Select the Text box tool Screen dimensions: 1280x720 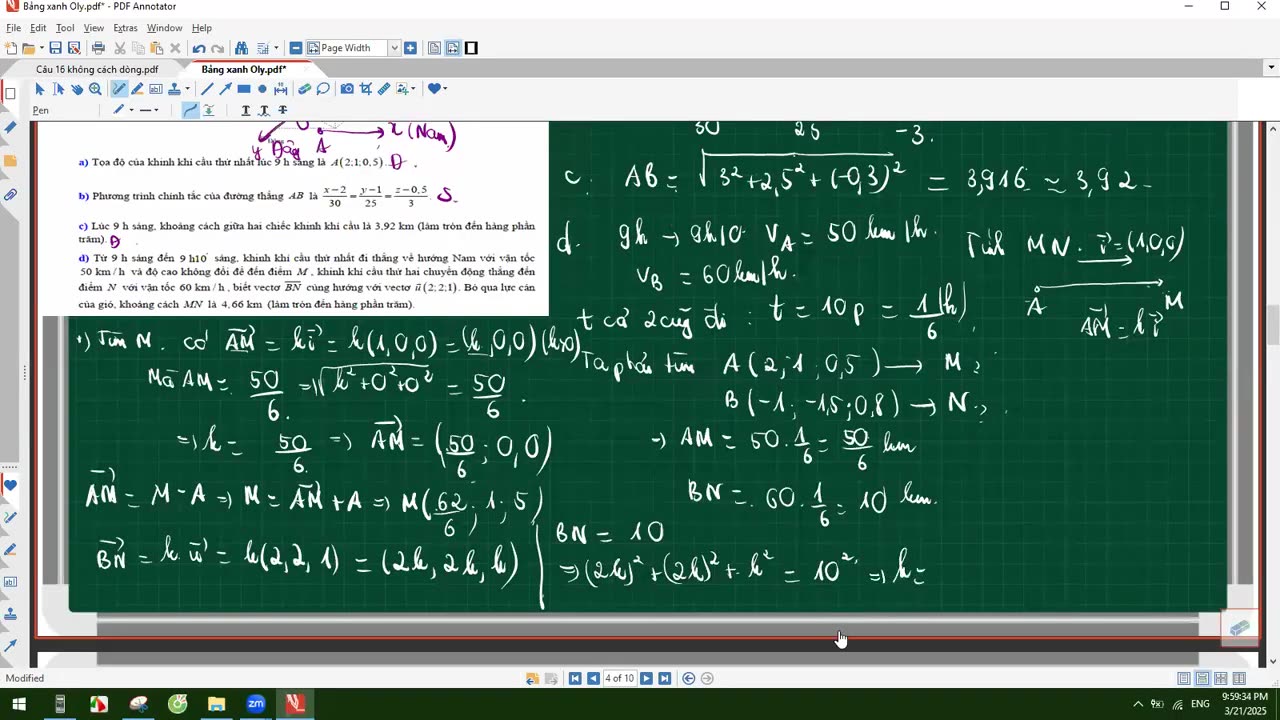(x=155, y=89)
